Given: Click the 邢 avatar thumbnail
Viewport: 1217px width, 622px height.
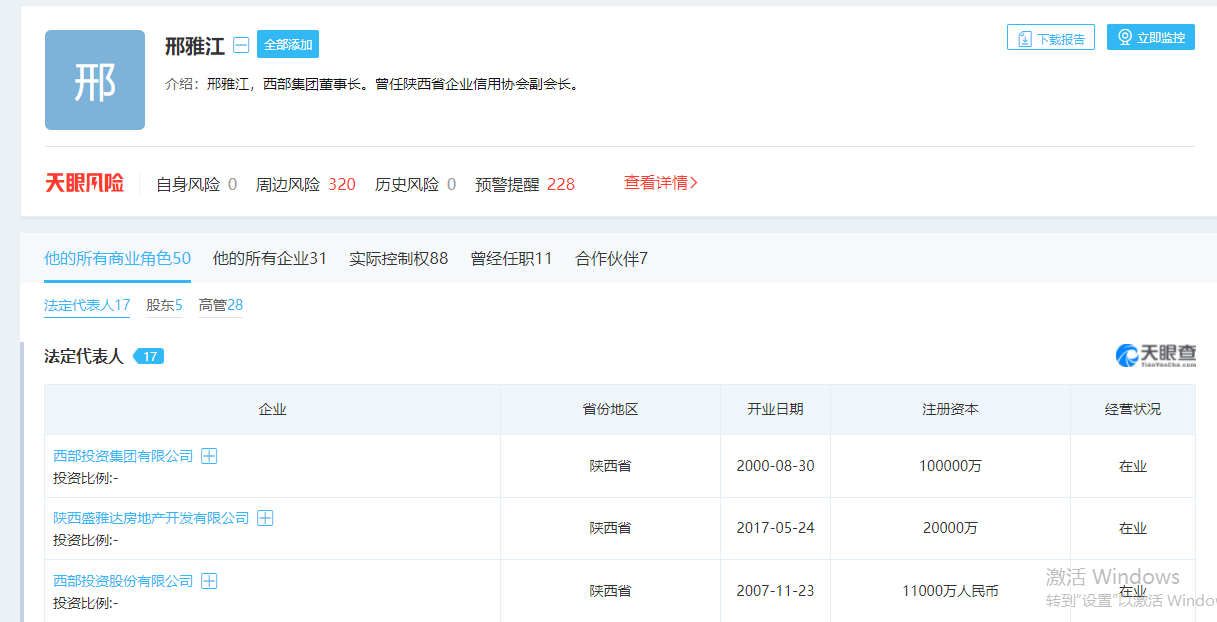Looking at the screenshot, I should click(x=95, y=80).
